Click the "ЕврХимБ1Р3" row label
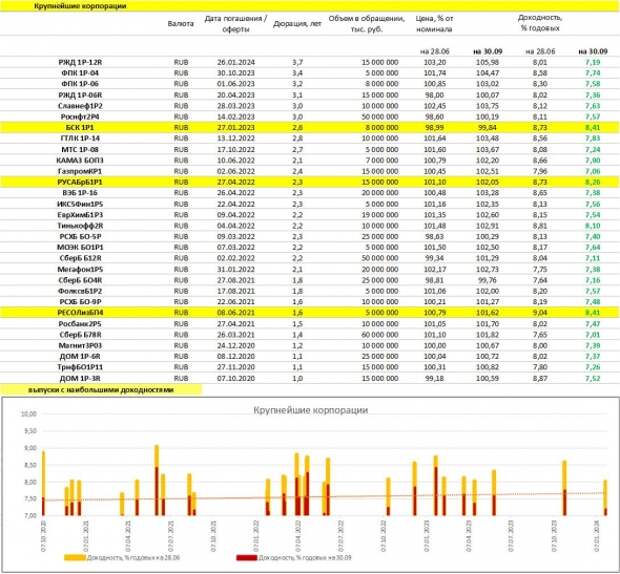The height and width of the screenshot is (574, 620). pyautogui.click(x=80, y=215)
